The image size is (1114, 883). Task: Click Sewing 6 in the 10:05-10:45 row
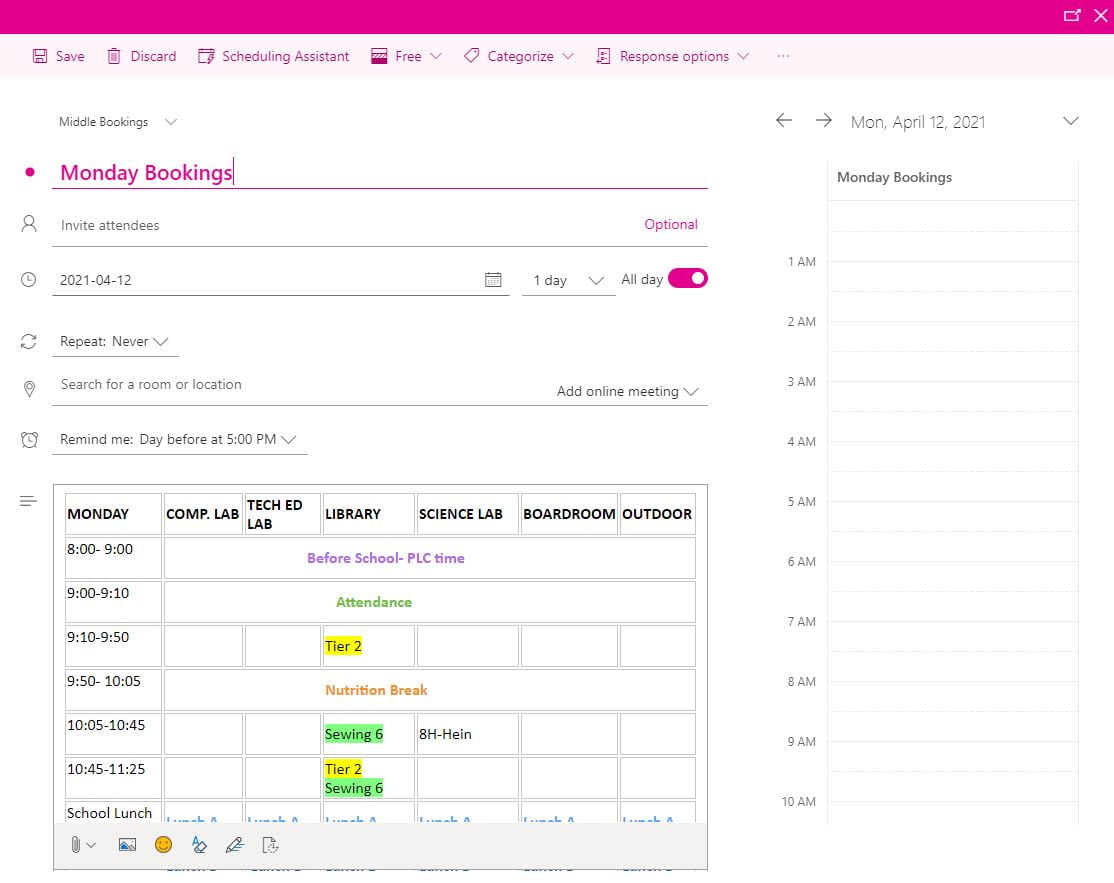354,734
